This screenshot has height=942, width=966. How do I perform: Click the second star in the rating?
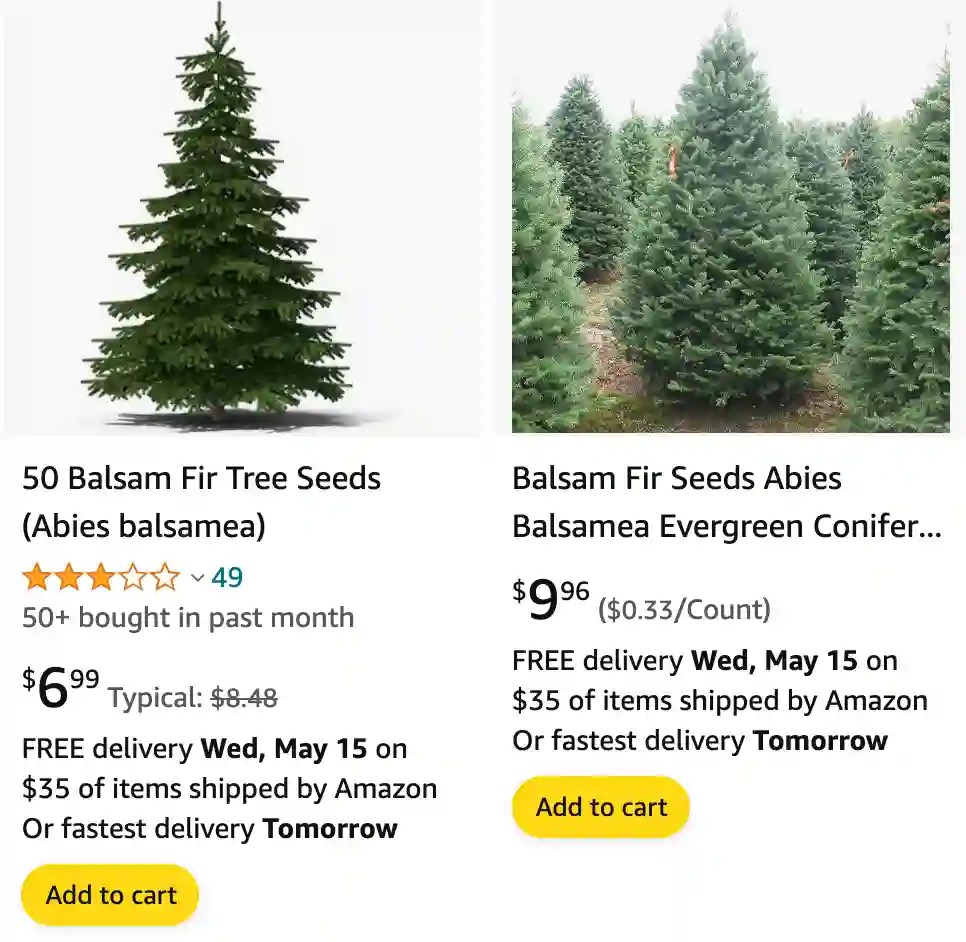click(x=67, y=576)
